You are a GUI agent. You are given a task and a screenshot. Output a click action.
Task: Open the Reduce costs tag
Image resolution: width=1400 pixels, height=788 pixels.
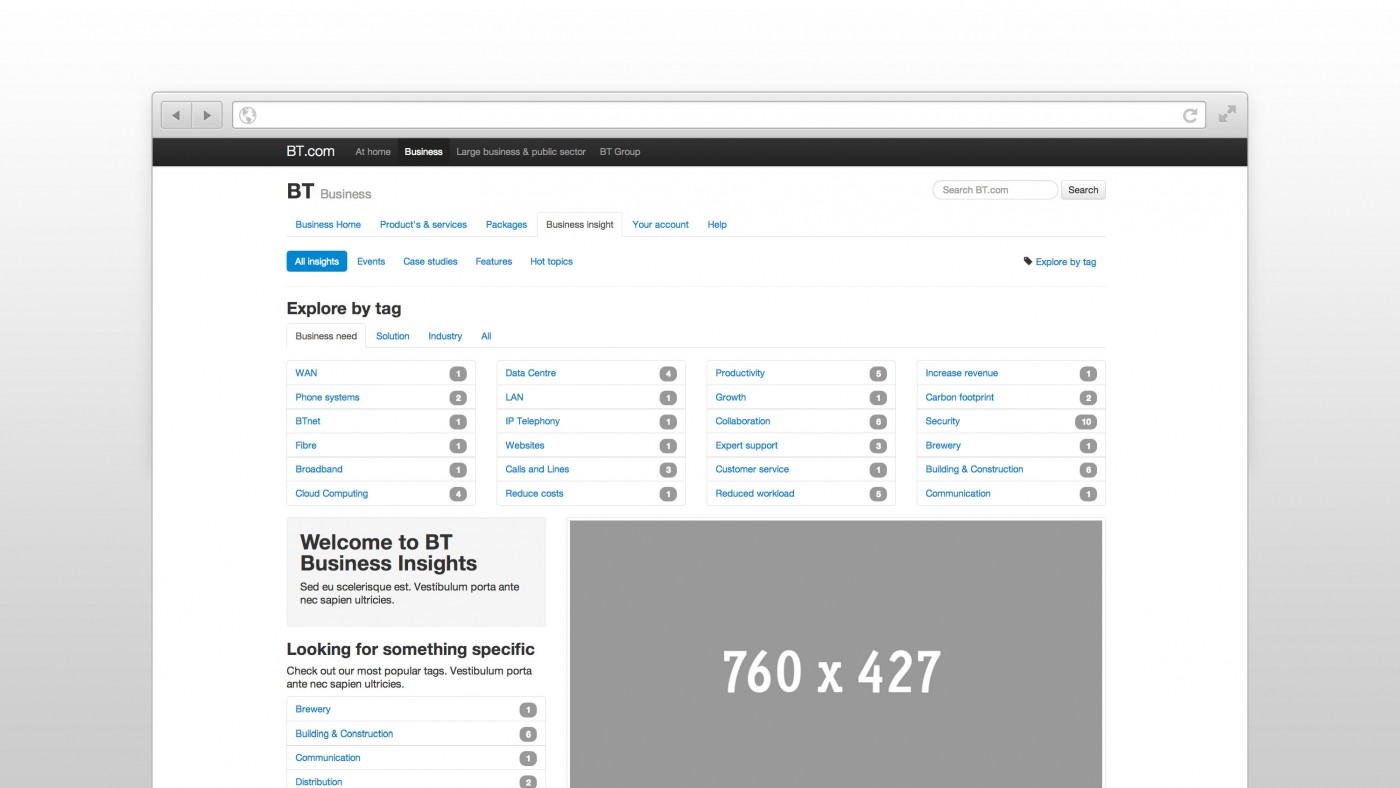535,493
